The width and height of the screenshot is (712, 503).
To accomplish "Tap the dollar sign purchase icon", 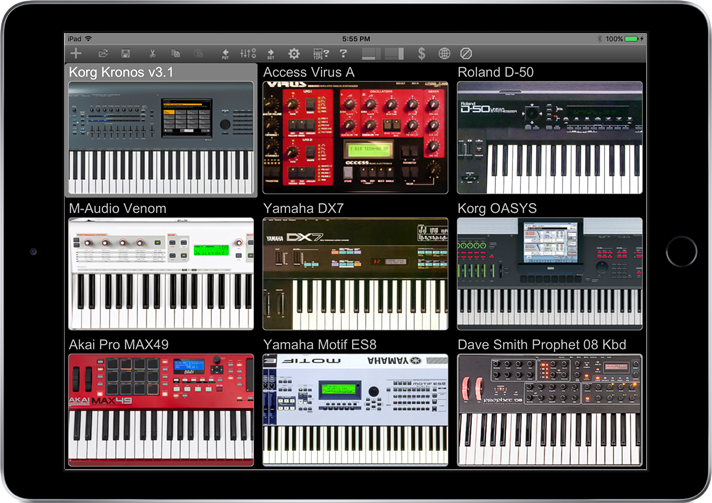I will [x=421, y=53].
